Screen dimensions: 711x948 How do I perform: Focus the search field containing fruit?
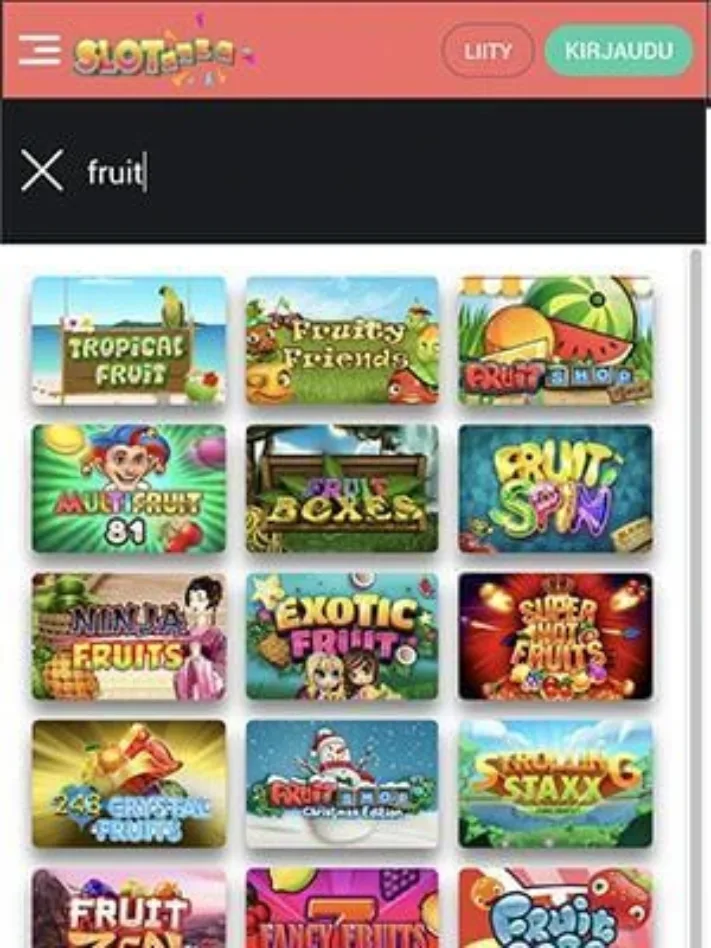click(387, 172)
